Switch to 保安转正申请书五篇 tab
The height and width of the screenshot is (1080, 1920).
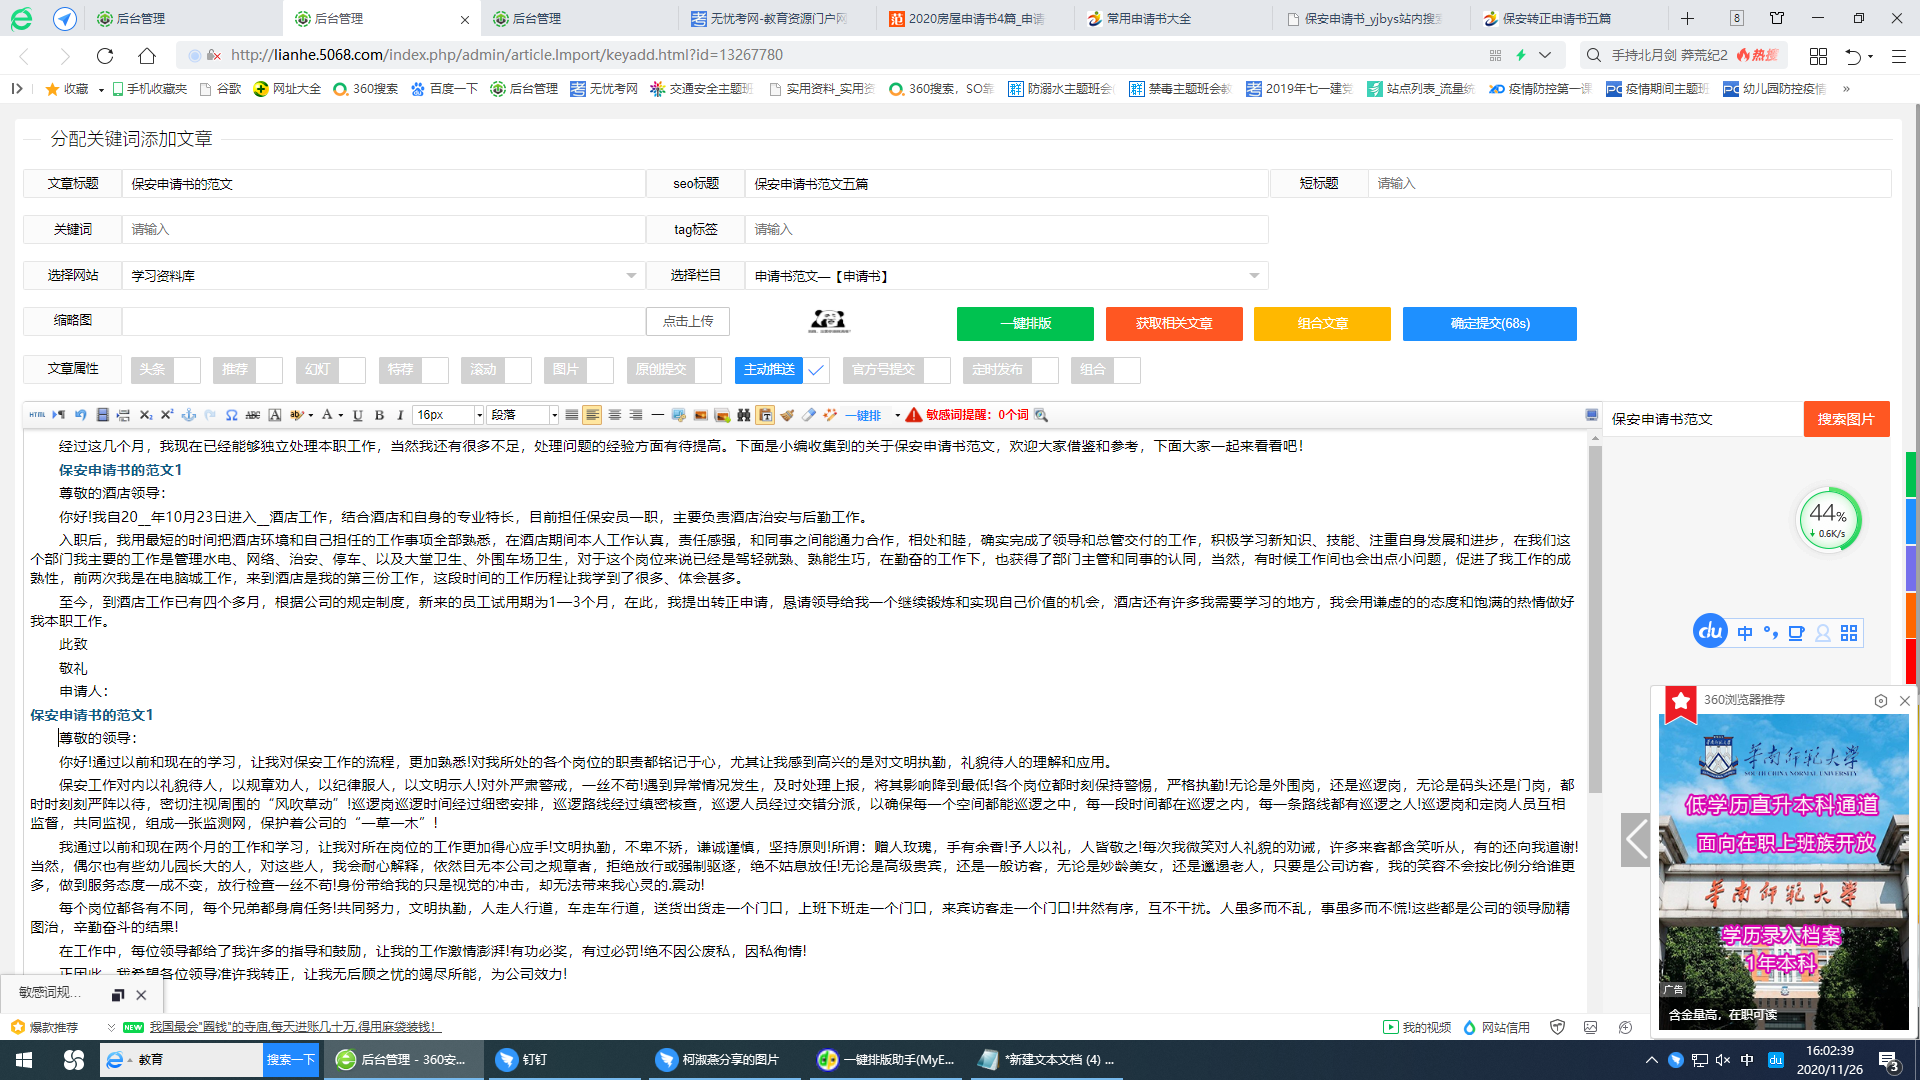1556,18
